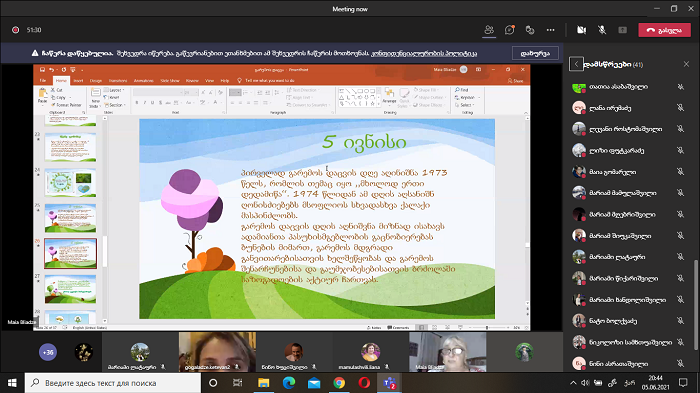The height and width of the screenshot is (393, 700).
Task: Click red გასვლა leave meeting button
Action: tap(664, 30)
